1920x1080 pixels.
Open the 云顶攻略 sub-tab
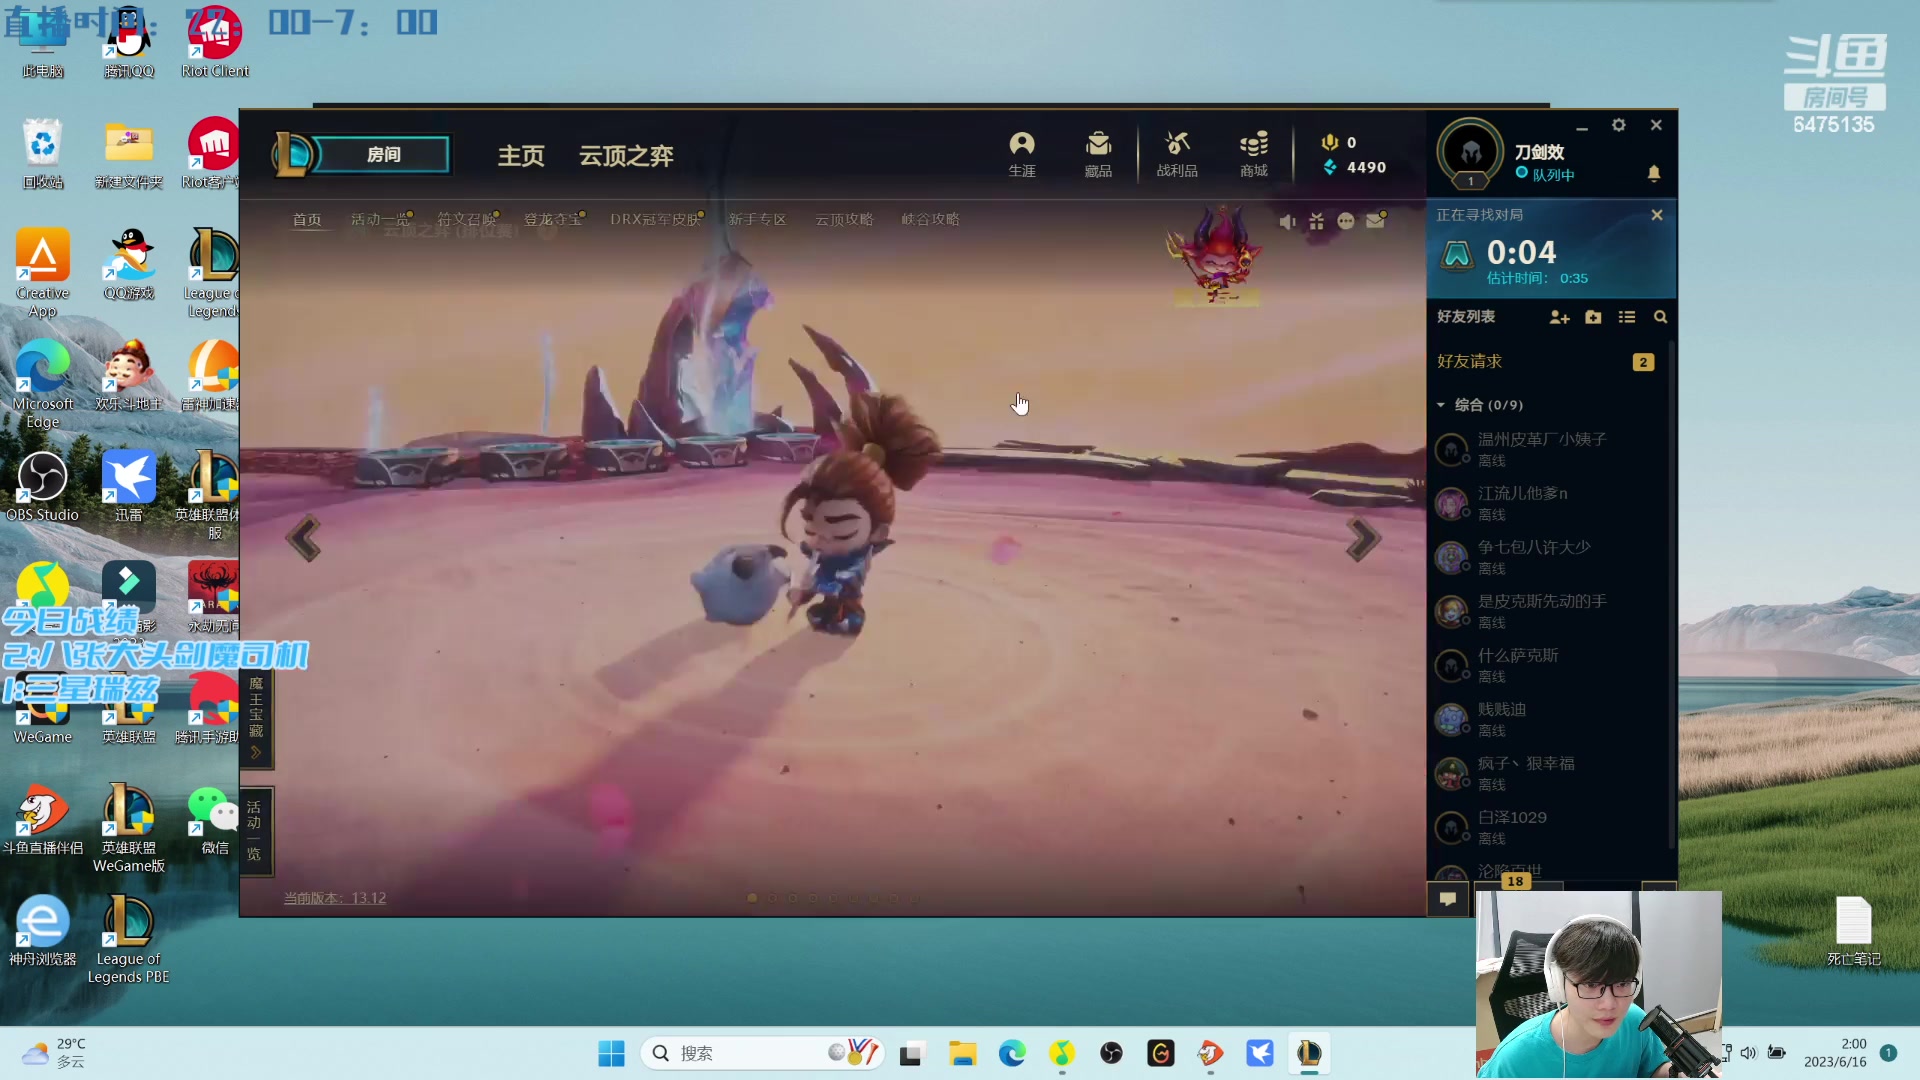click(845, 220)
